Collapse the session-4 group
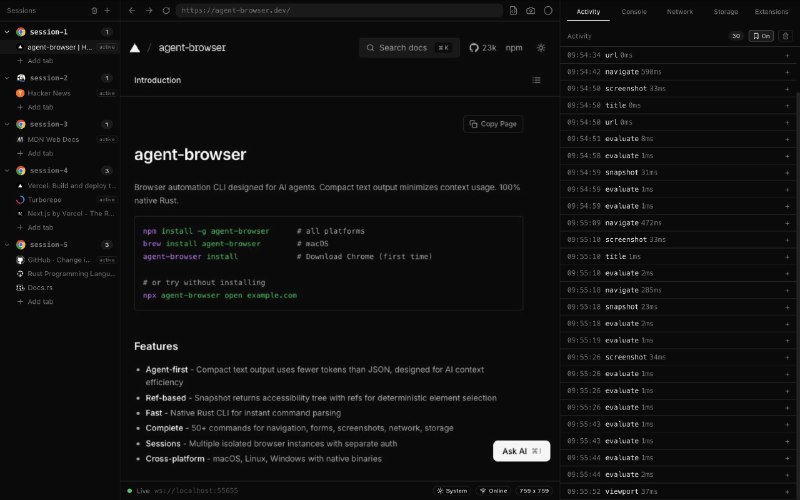This screenshot has width=800, height=500. (x=7, y=170)
